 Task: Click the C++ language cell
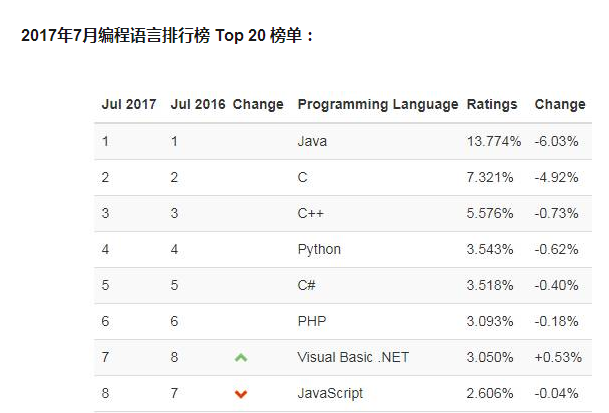311,213
